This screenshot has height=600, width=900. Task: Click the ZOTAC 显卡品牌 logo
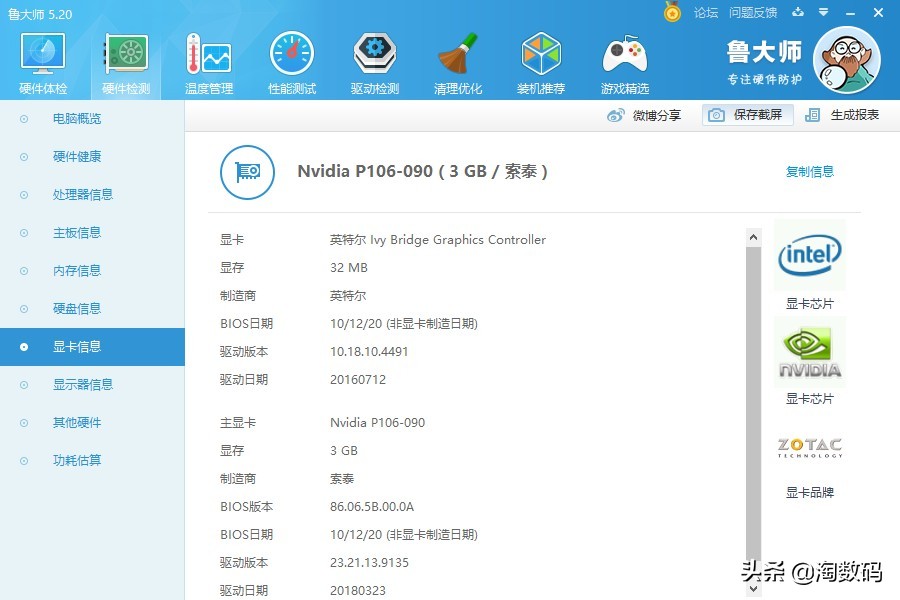tap(809, 448)
